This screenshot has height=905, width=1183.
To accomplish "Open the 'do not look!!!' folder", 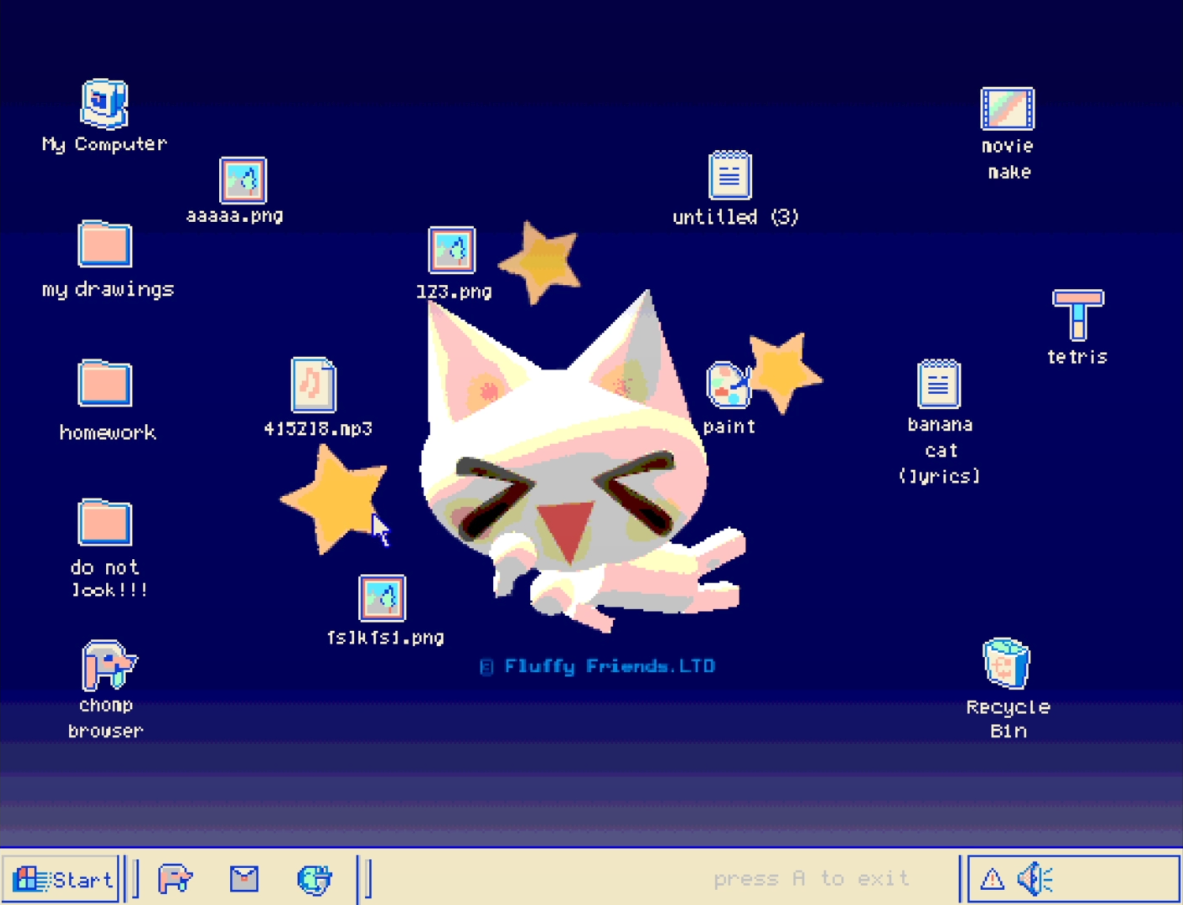I will (104, 522).
